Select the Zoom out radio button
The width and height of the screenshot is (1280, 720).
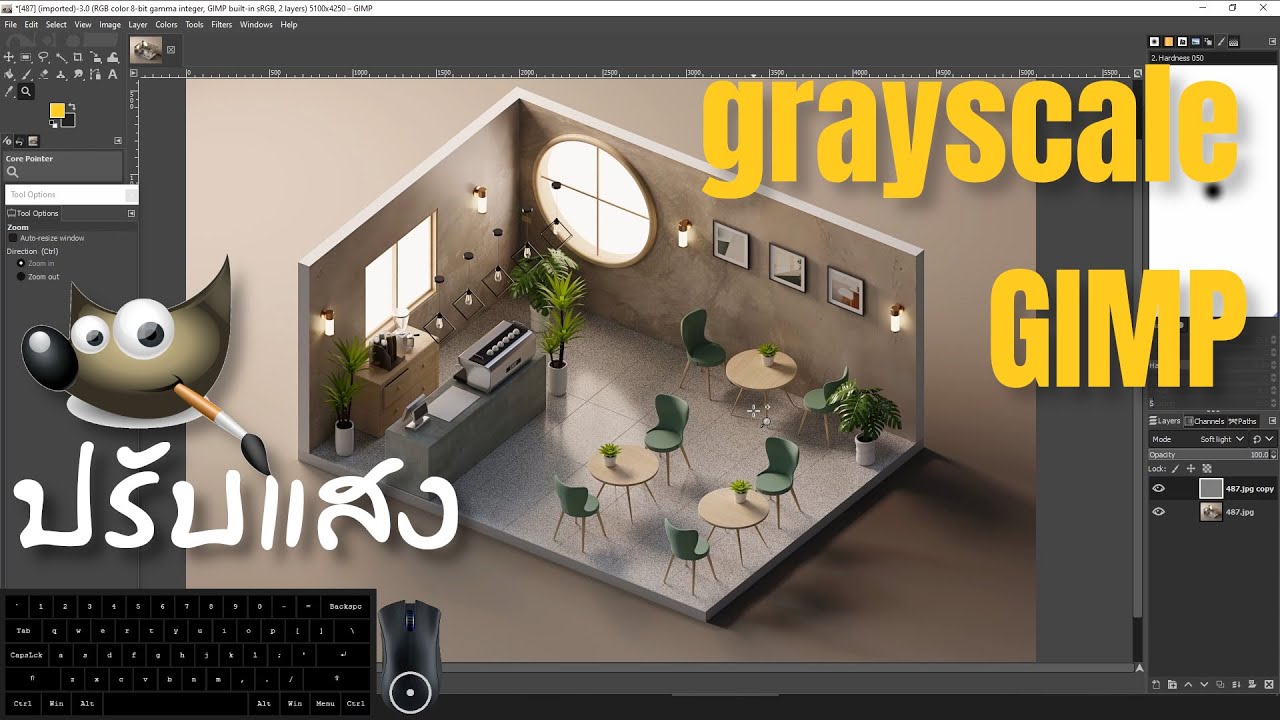pos(21,276)
